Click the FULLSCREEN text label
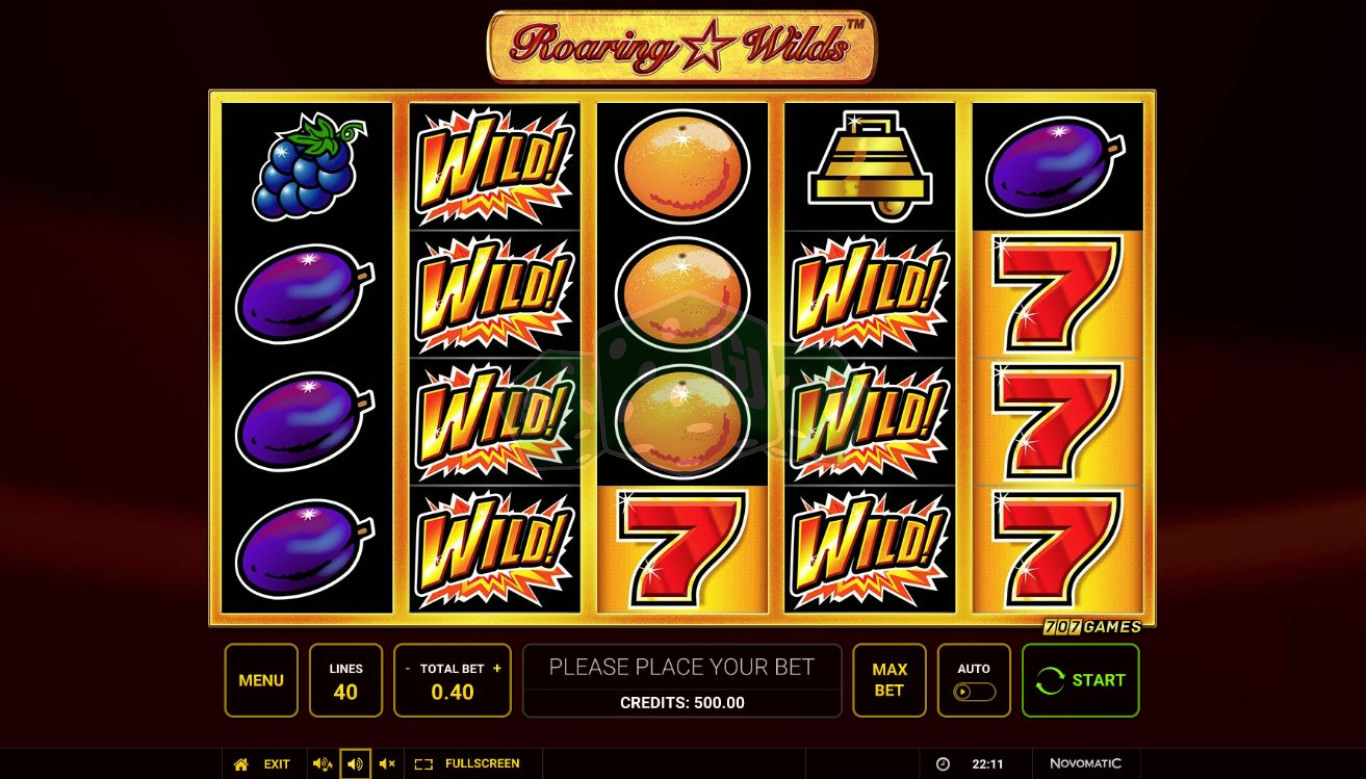This screenshot has height=779, width=1366. point(482,764)
